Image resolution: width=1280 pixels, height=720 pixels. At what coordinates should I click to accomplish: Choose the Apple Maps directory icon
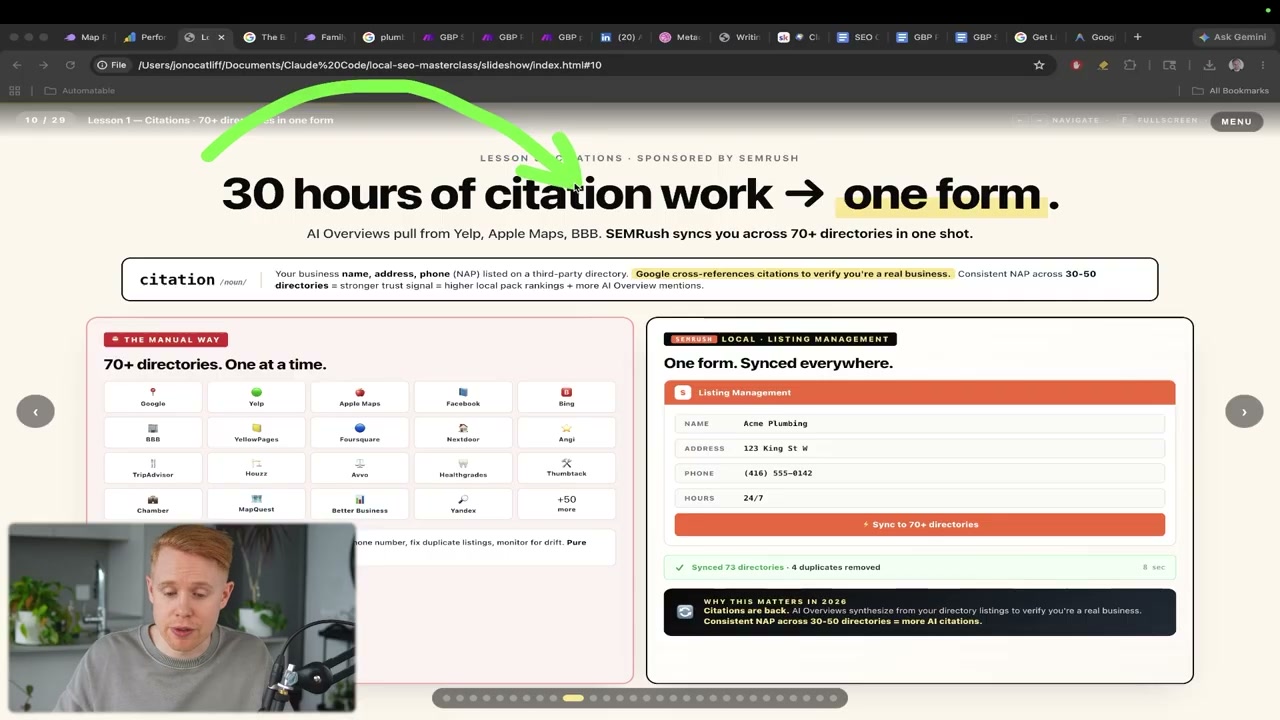pyautogui.click(x=360, y=392)
